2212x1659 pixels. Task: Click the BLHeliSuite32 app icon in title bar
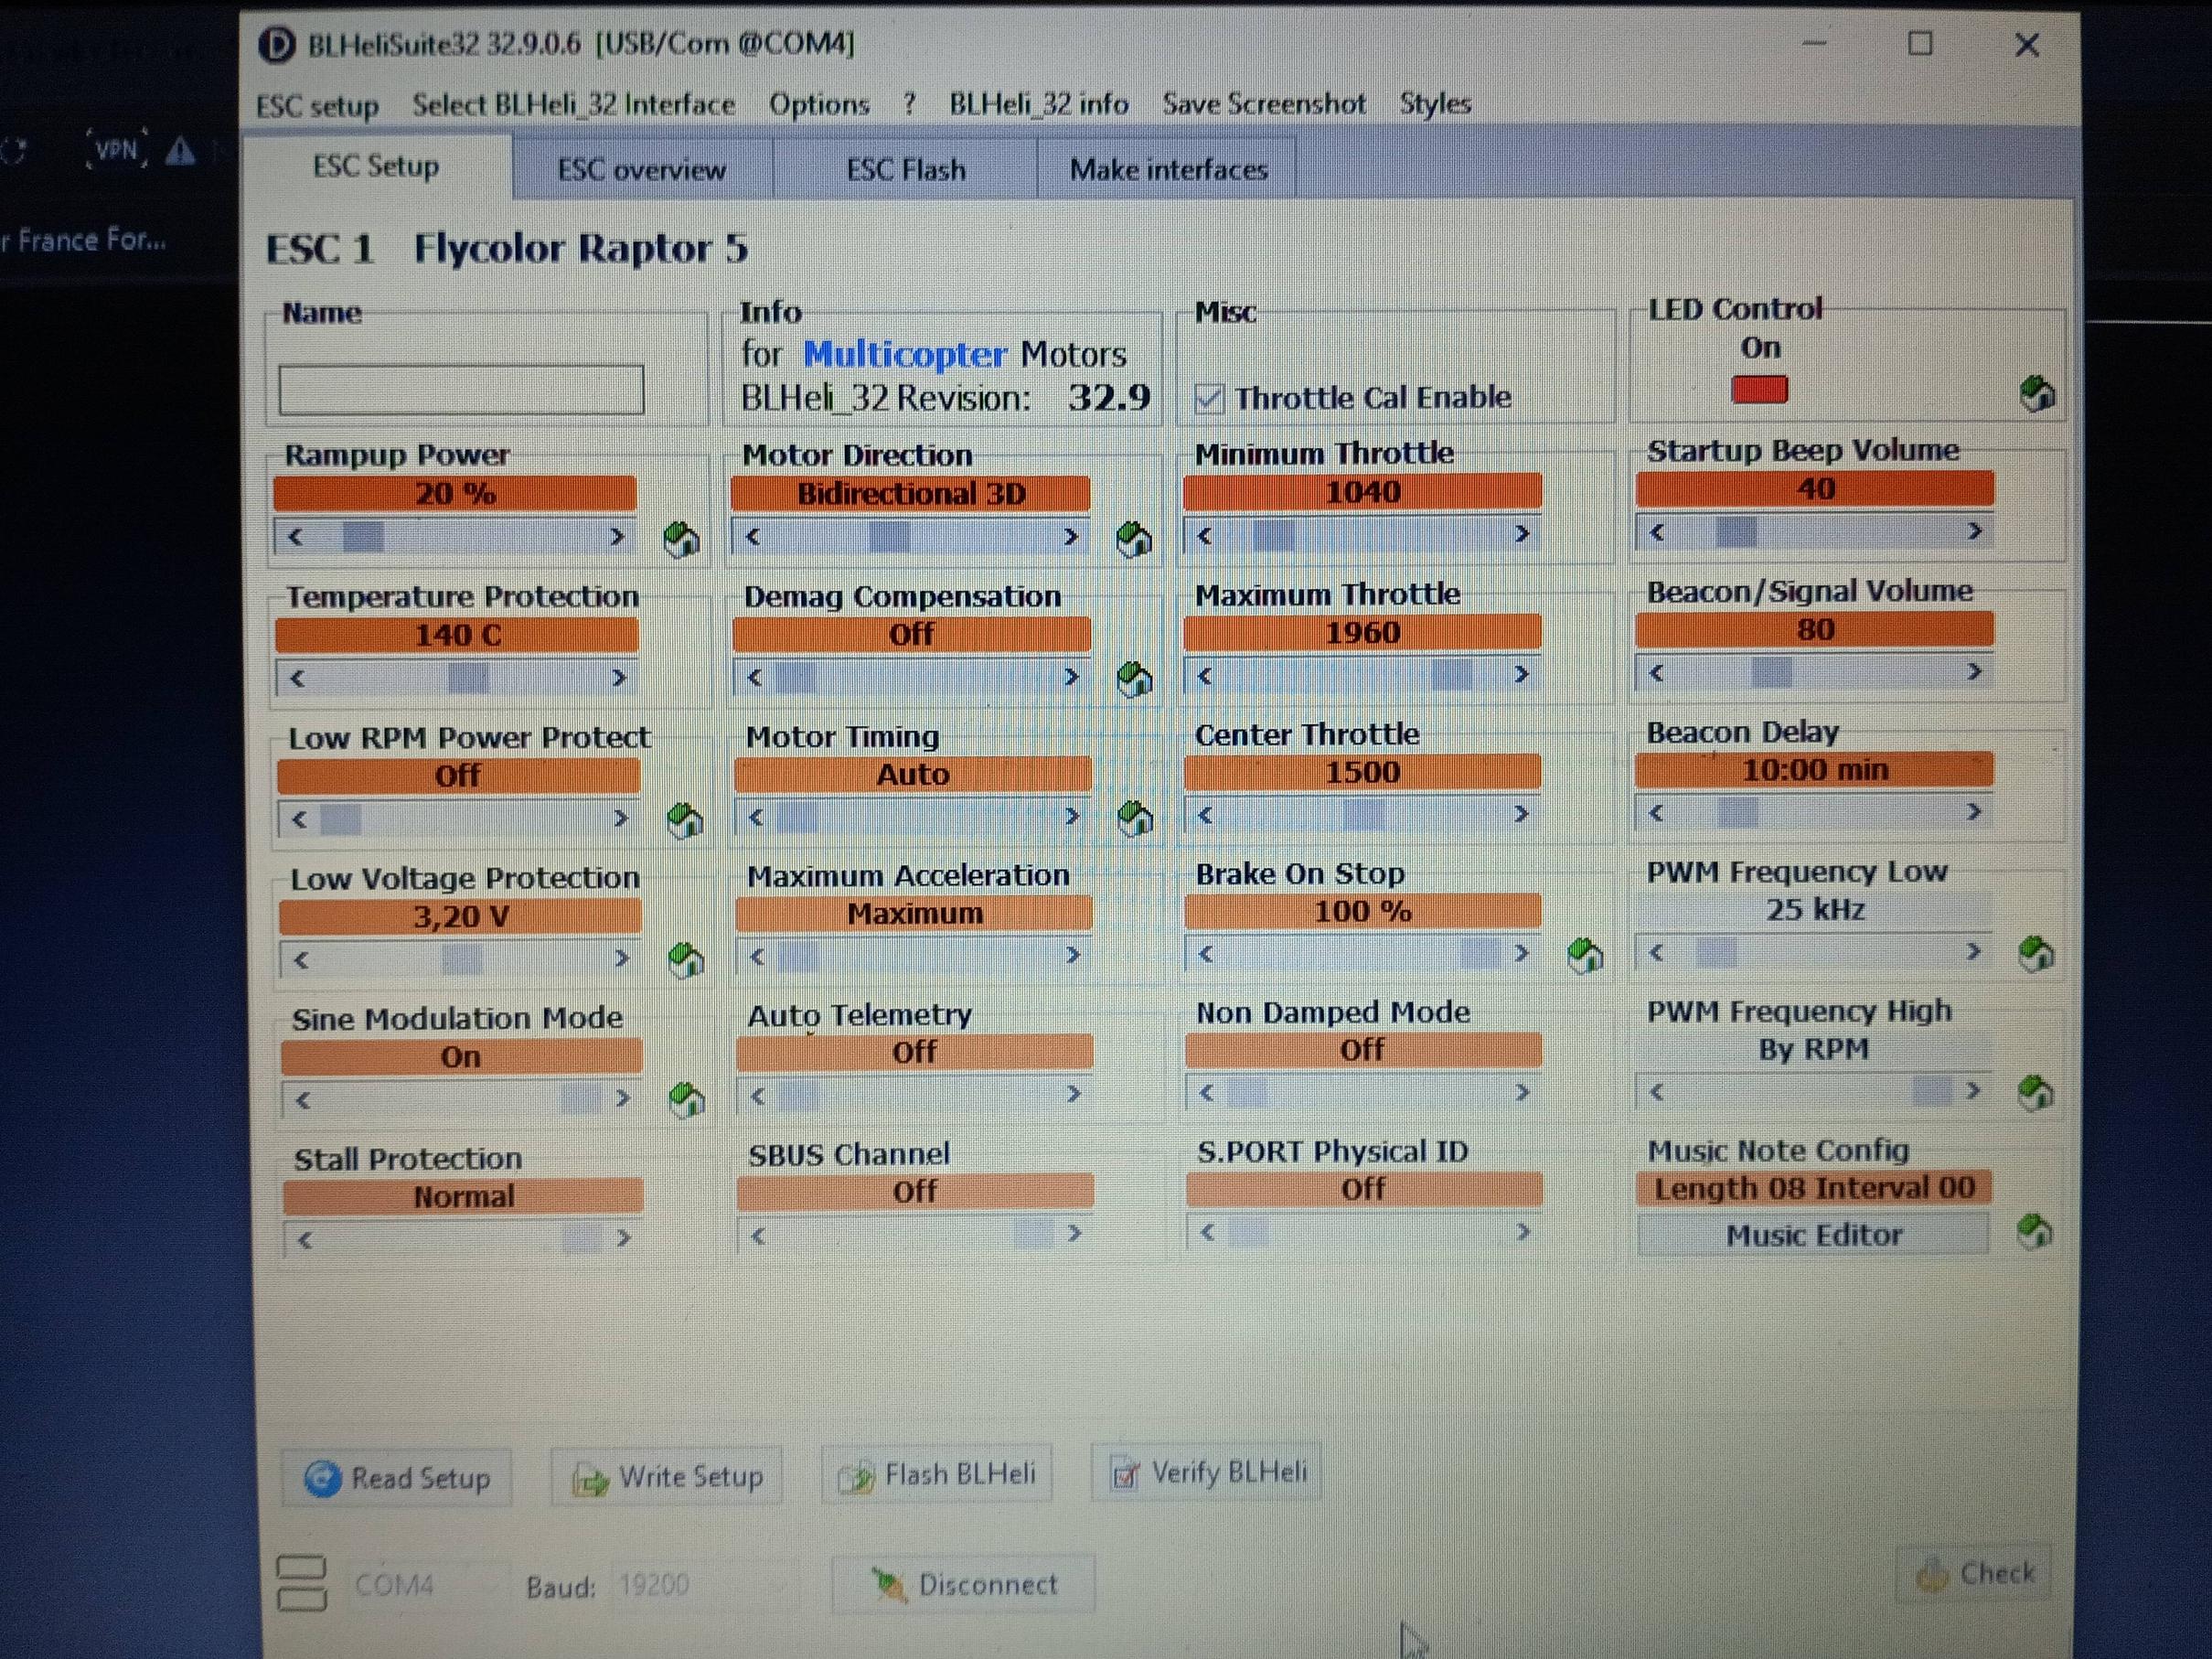276,45
